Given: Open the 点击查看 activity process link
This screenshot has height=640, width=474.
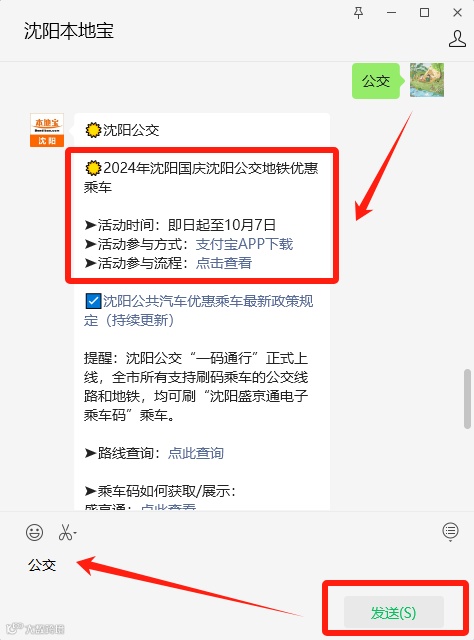Looking at the screenshot, I should click(224, 263).
